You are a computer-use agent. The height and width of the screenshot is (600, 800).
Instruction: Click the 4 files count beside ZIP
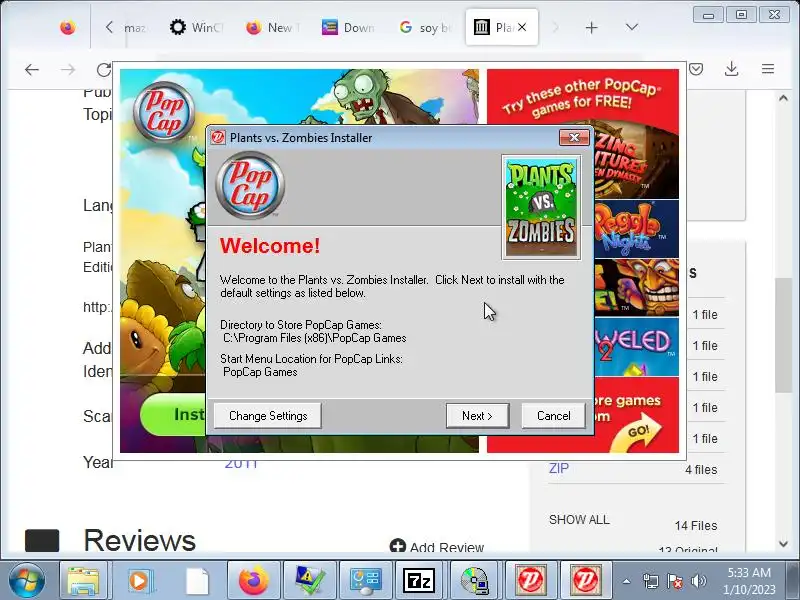701,469
